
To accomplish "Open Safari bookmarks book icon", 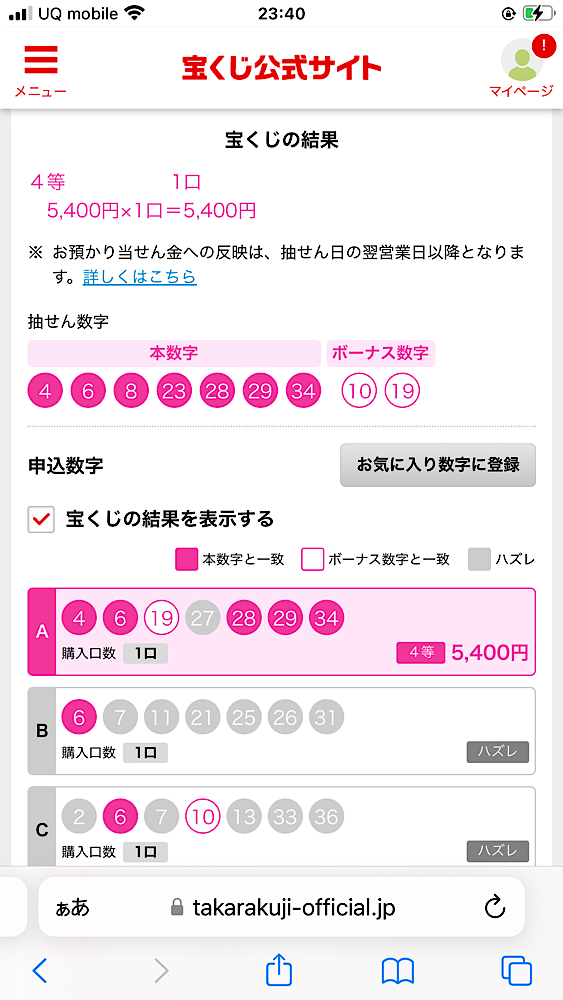I will coord(398,971).
